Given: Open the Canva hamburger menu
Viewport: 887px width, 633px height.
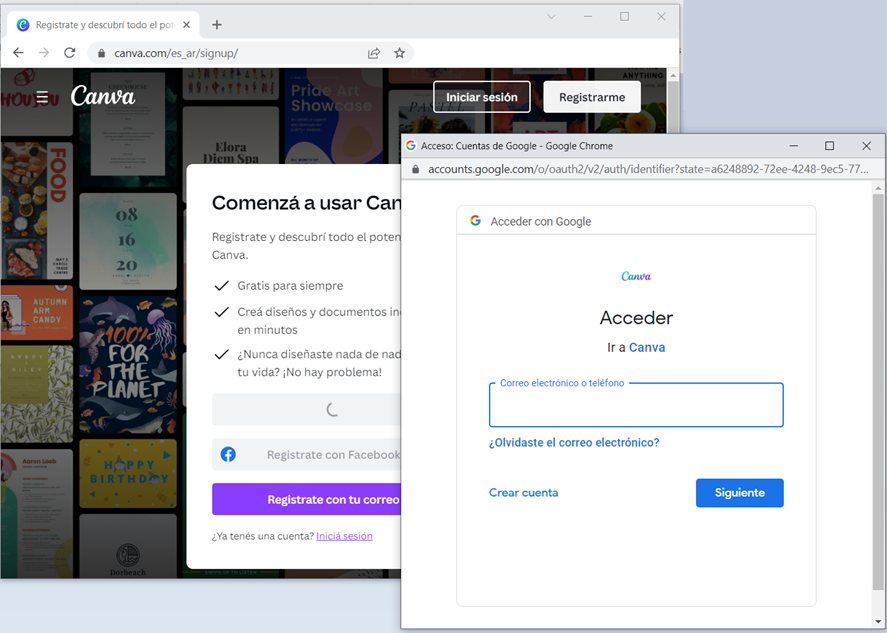Looking at the screenshot, I should click(x=42, y=97).
